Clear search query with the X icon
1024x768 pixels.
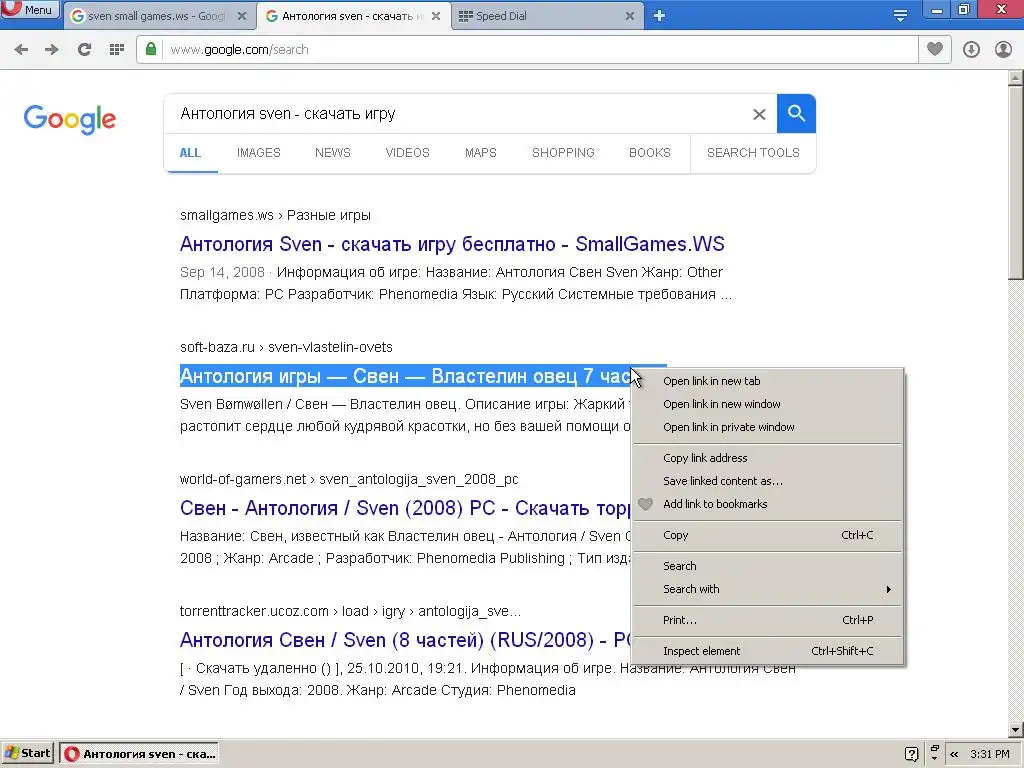coord(759,114)
